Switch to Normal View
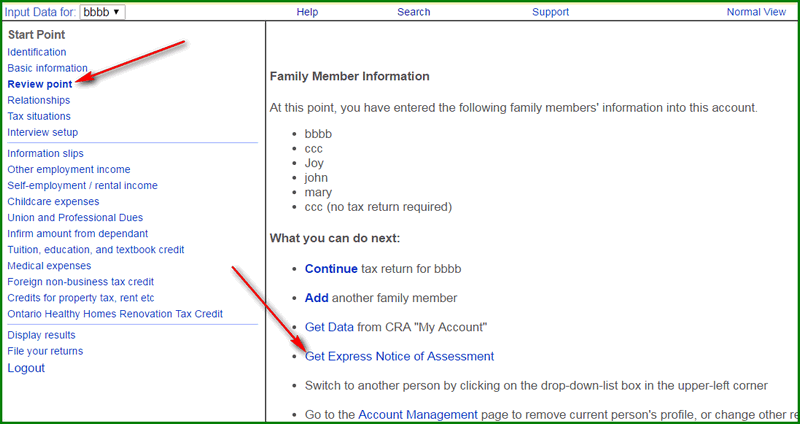800x424 pixels. click(756, 12)
